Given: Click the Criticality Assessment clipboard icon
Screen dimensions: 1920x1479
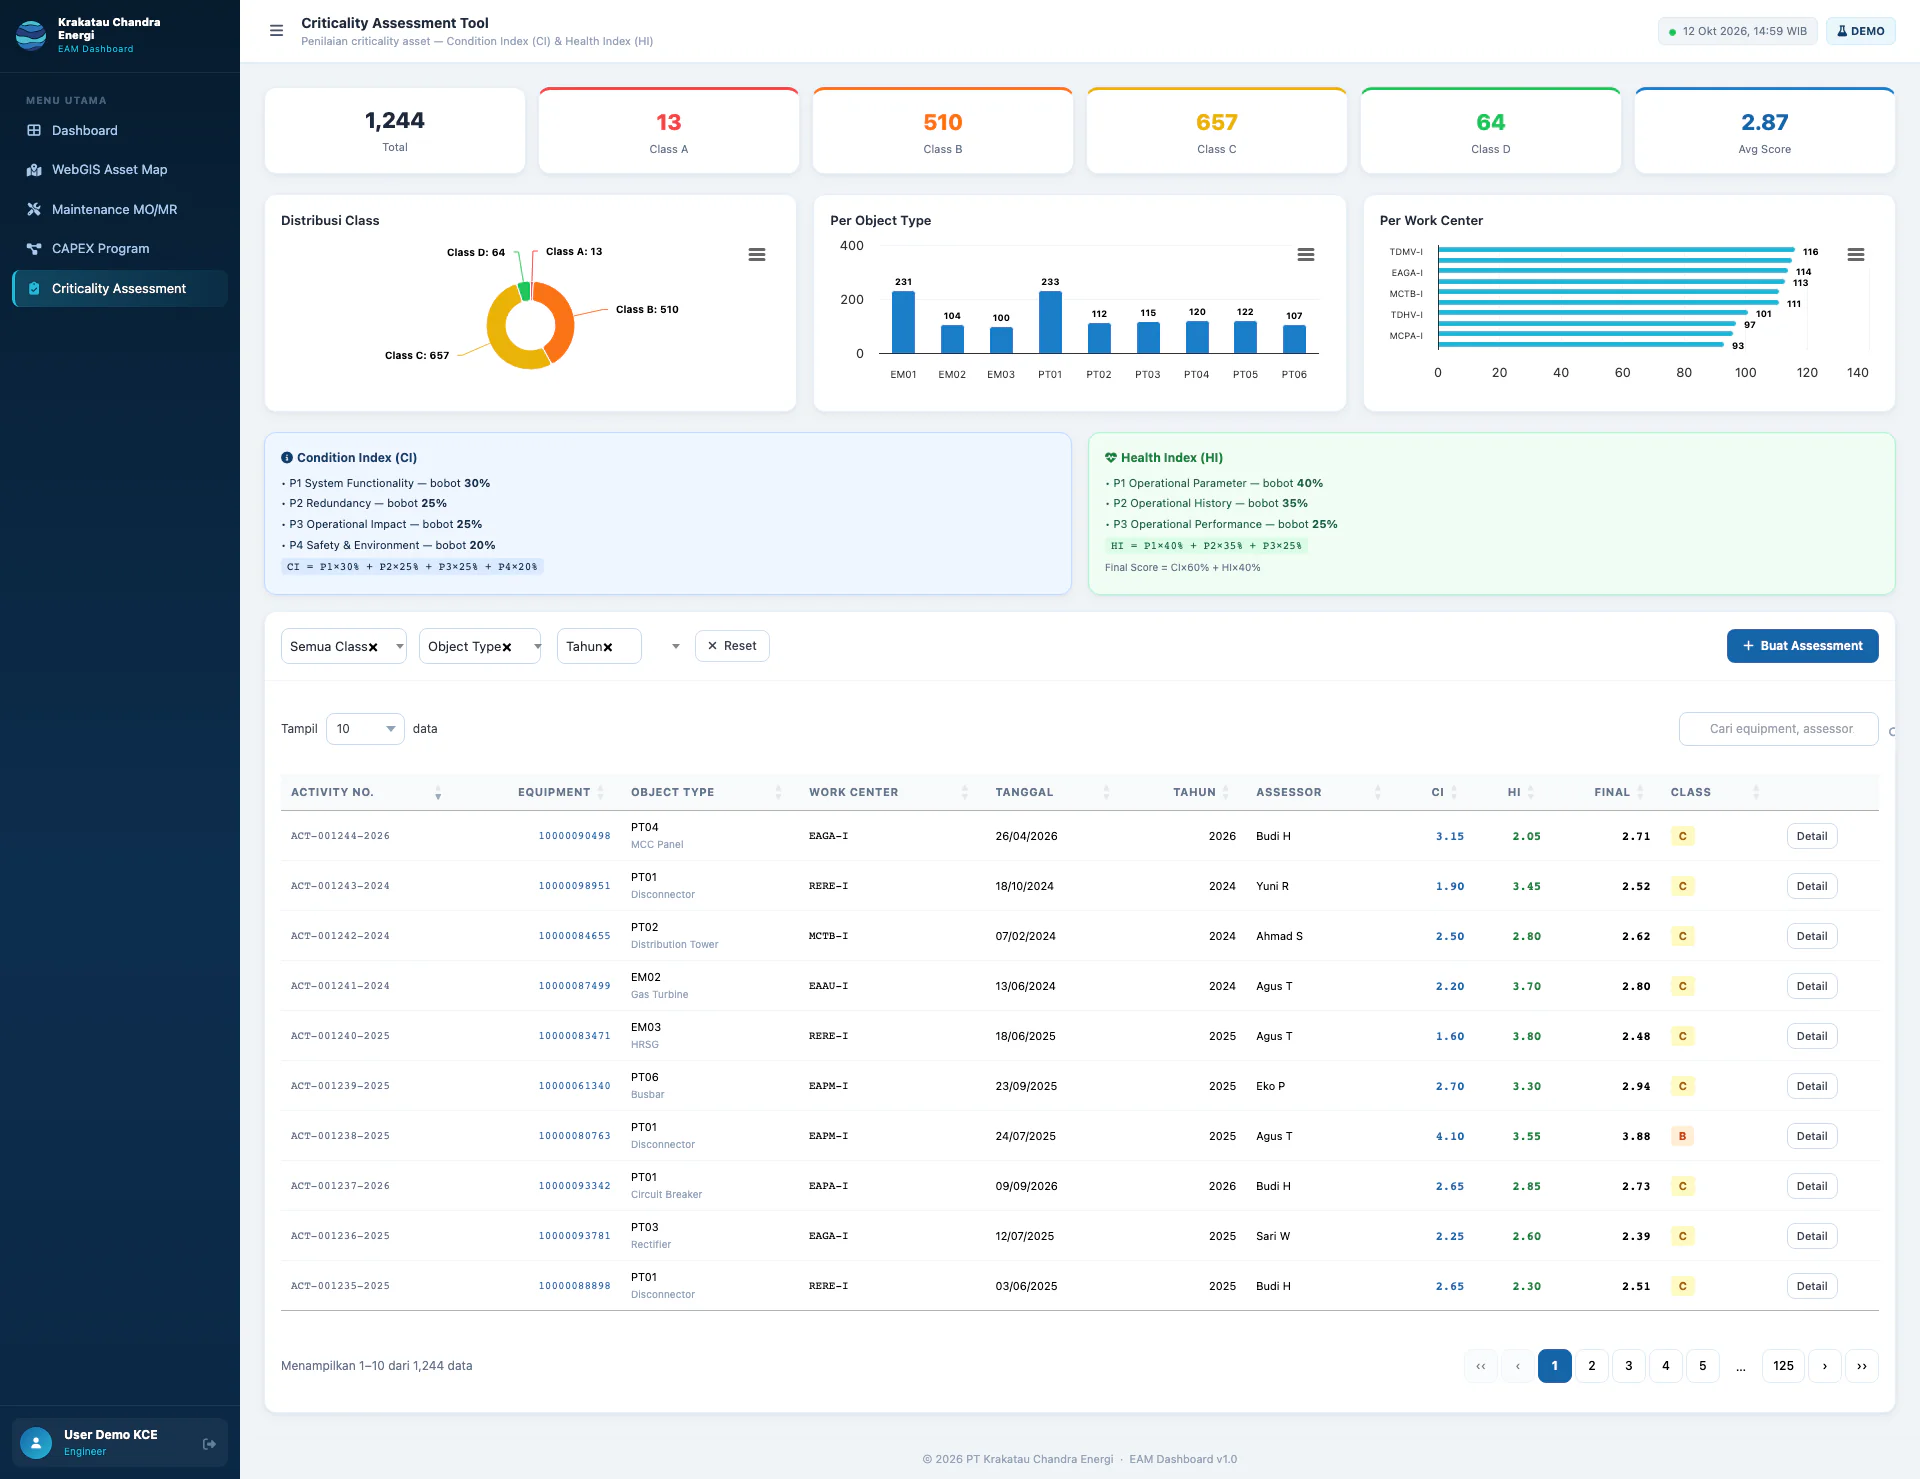Looking at the screenshot, I should pos(34,288).
